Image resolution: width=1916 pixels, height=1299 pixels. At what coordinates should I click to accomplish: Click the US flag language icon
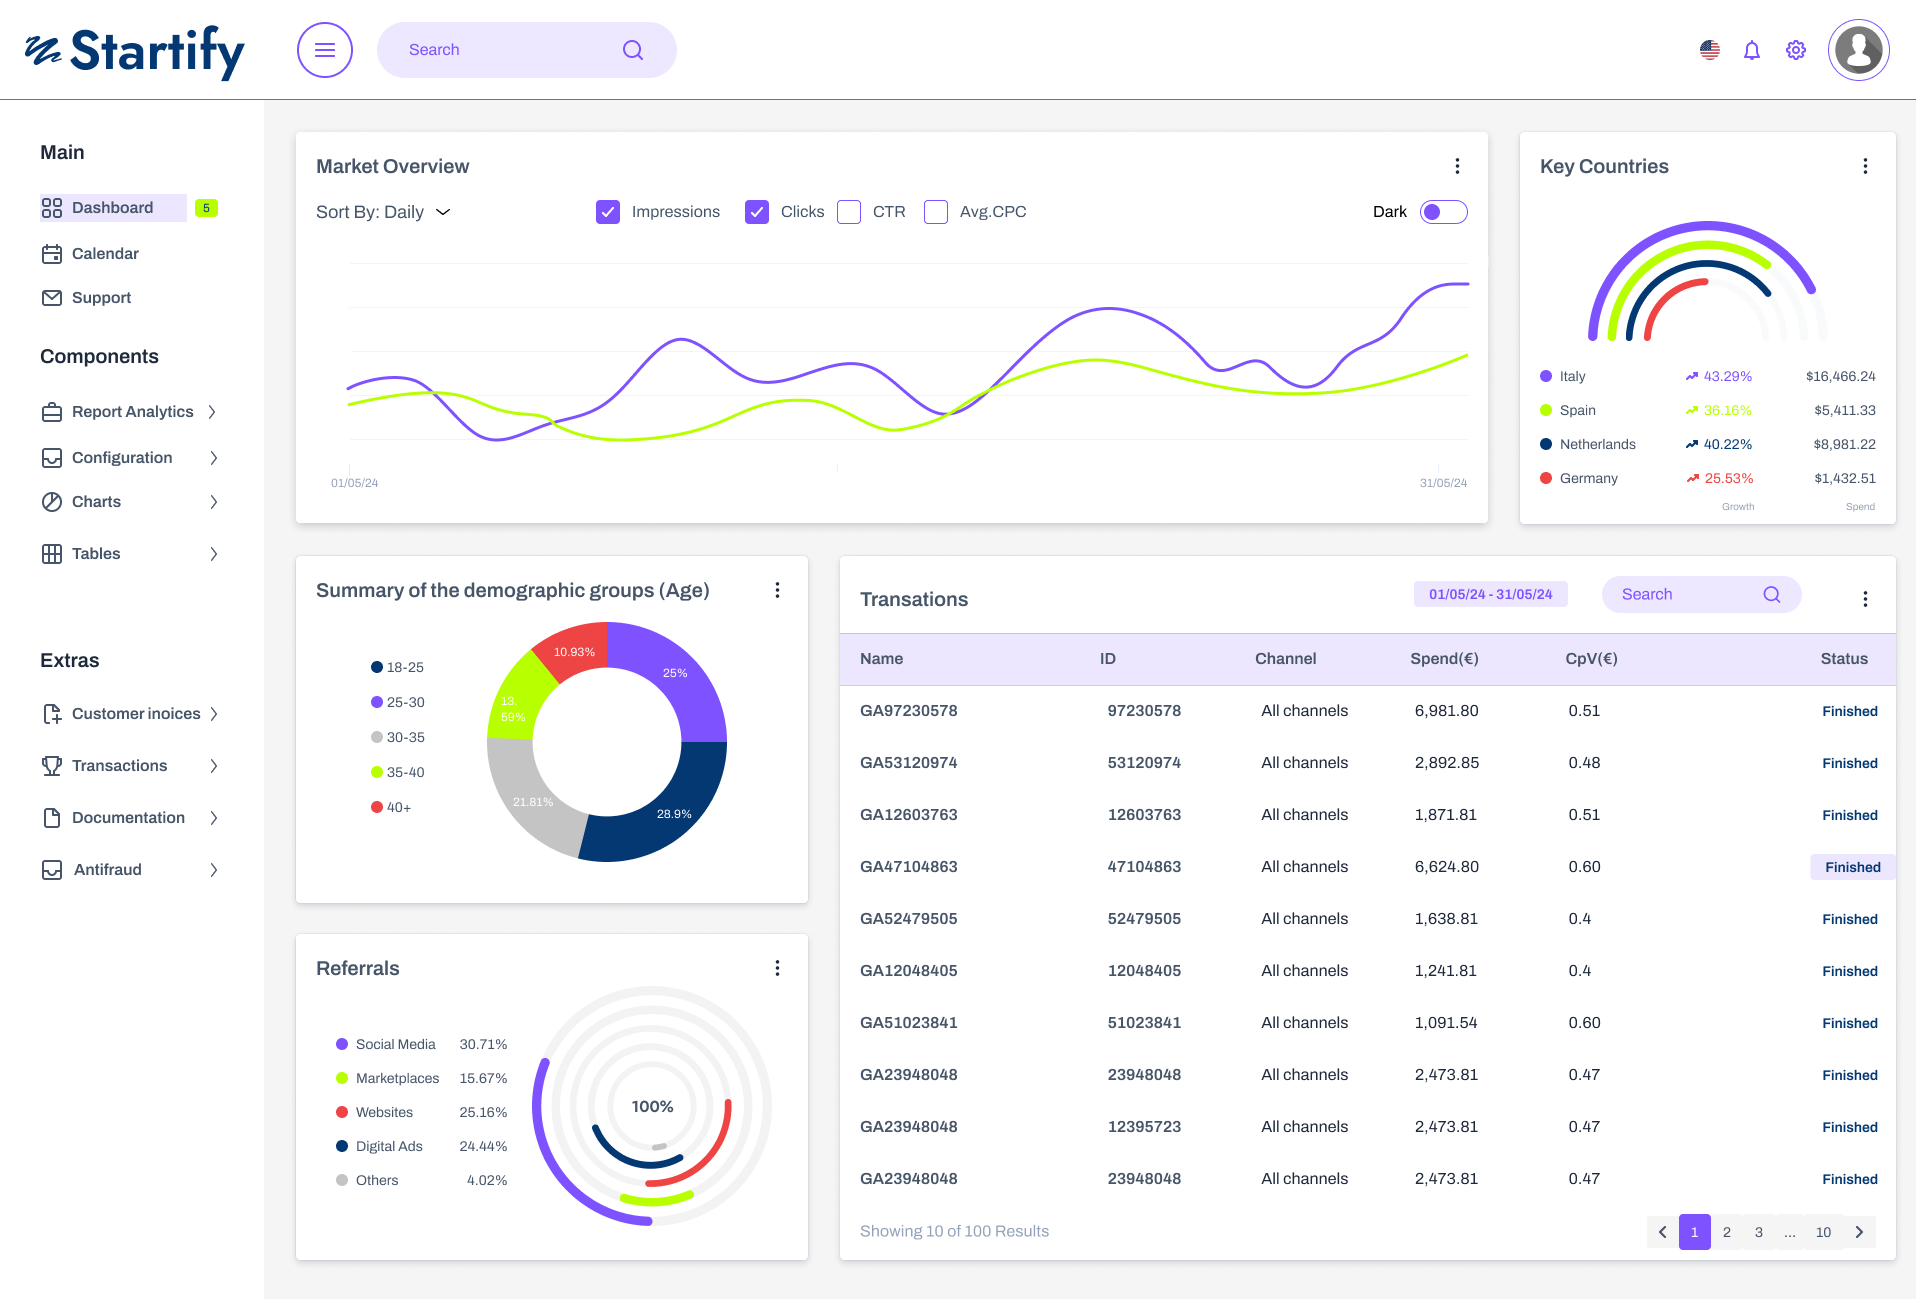(1709, 50)
